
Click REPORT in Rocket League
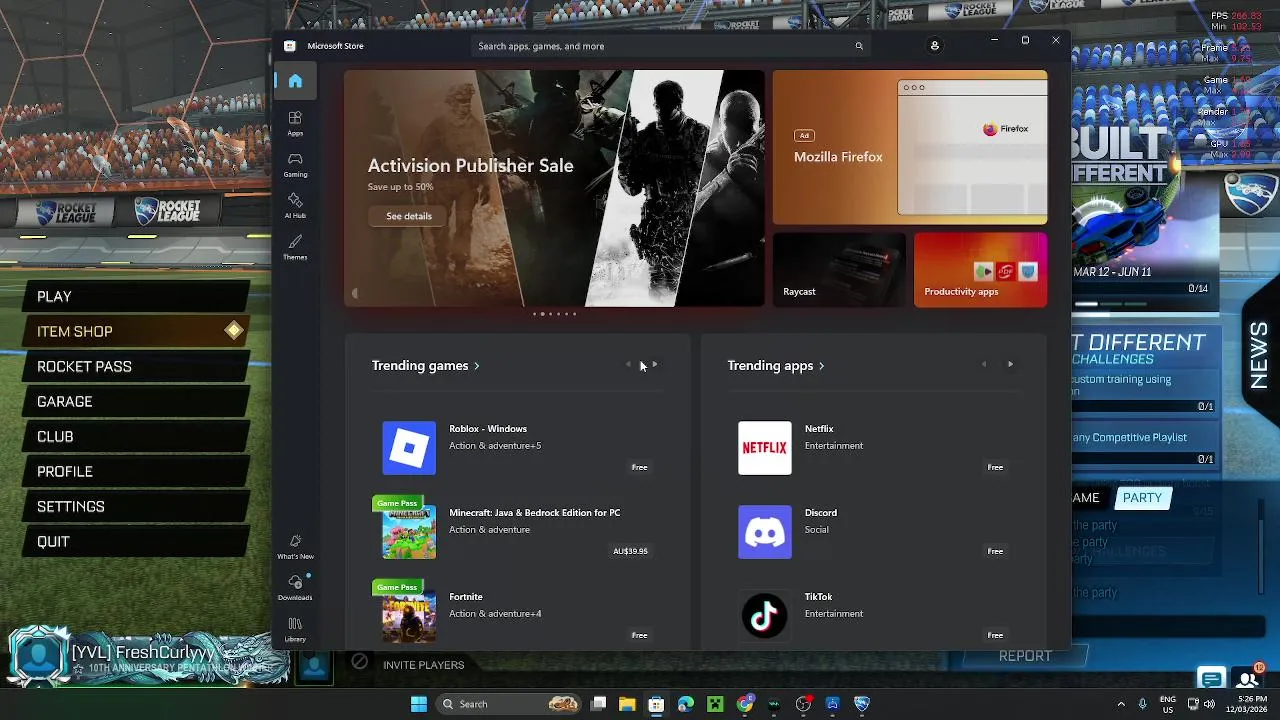click(1025, 657)
